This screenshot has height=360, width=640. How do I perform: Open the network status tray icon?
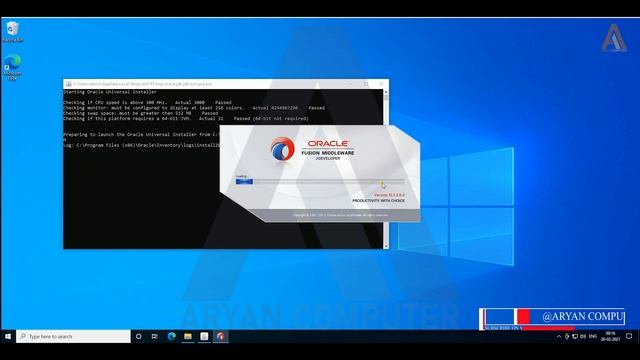[x=575, y=336]
